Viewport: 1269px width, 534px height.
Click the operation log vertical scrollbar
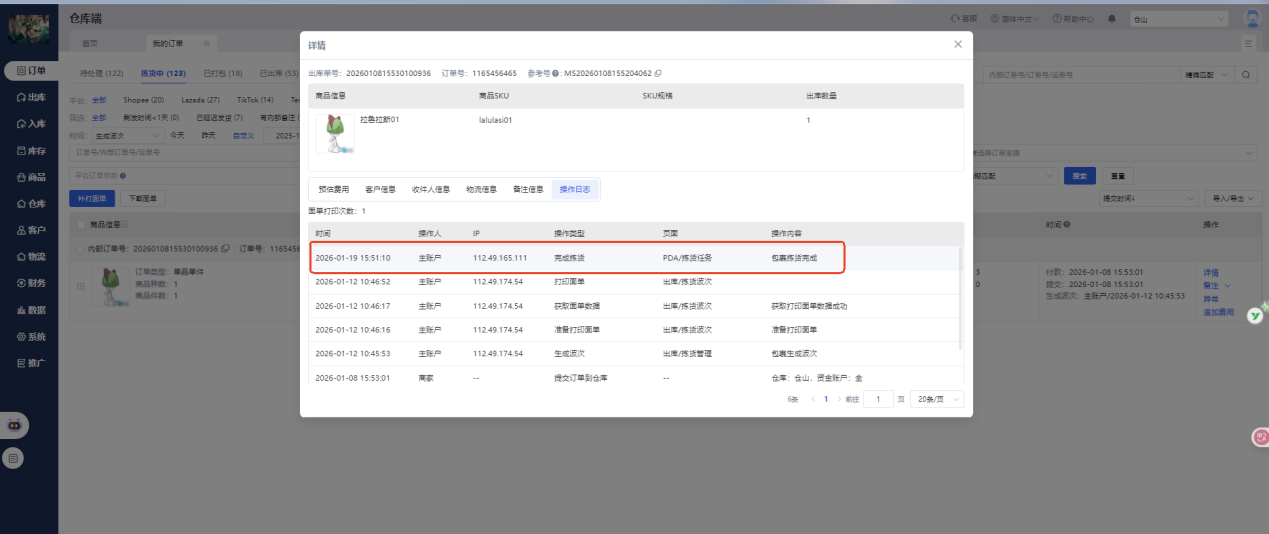point(962,300)
